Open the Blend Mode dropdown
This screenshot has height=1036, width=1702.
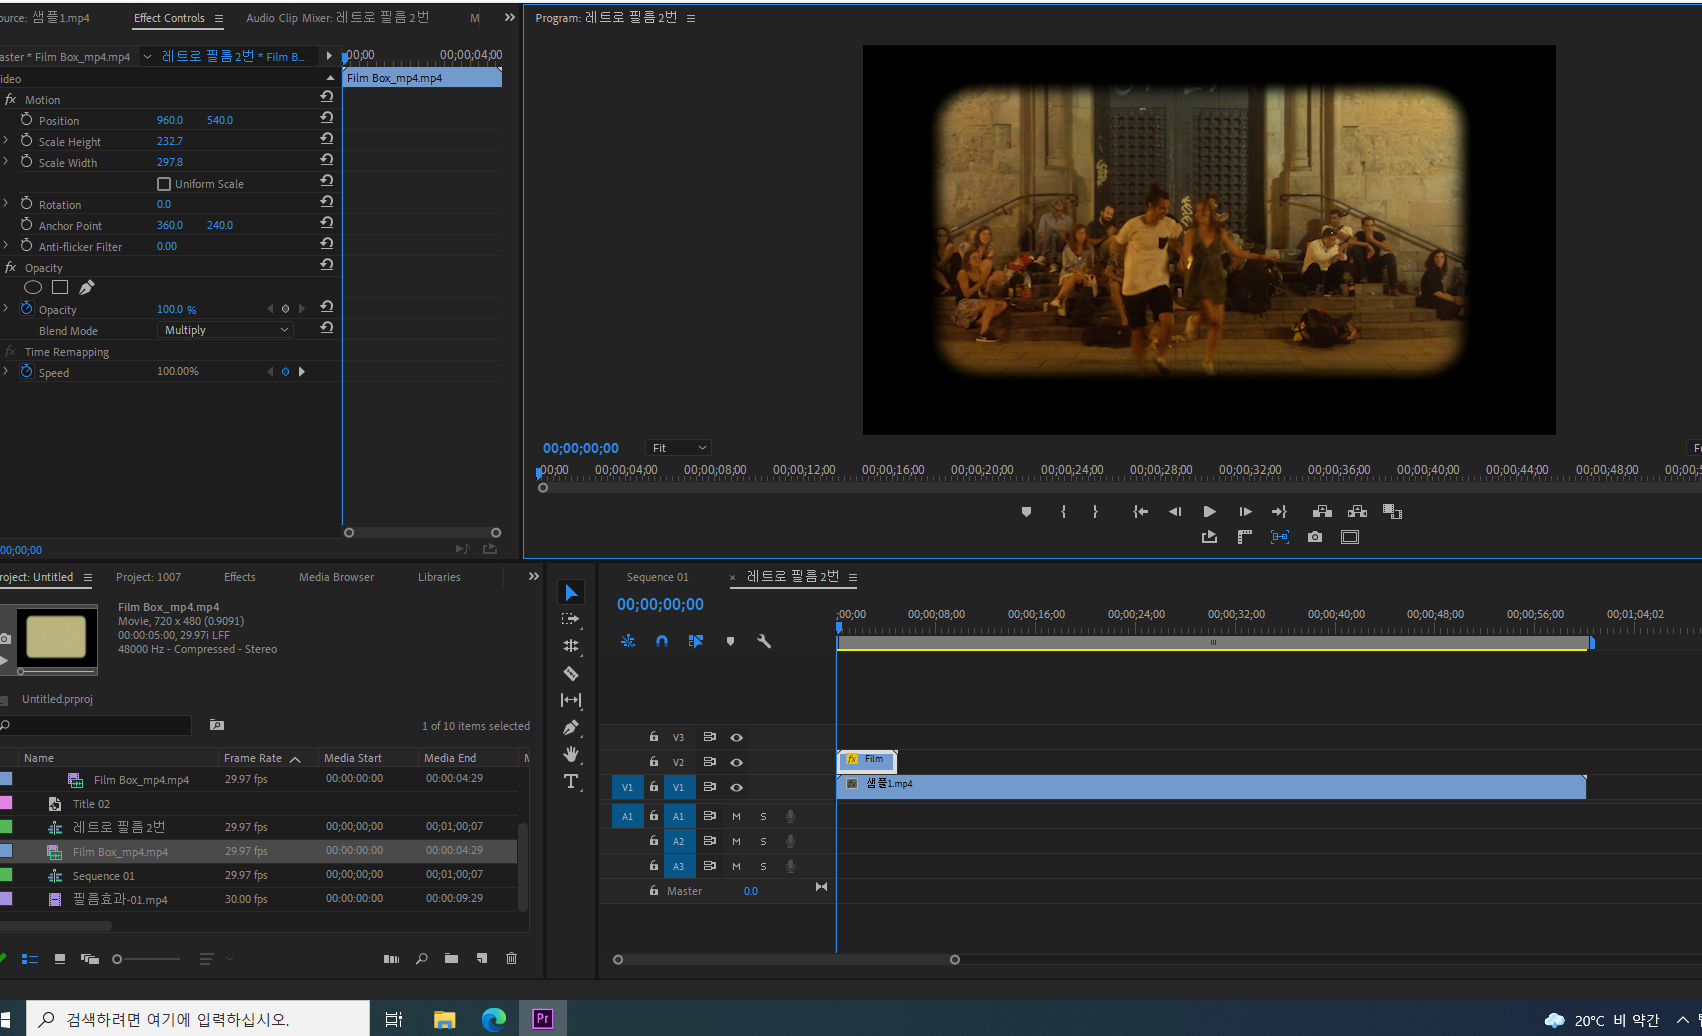[x=225, y=330]
